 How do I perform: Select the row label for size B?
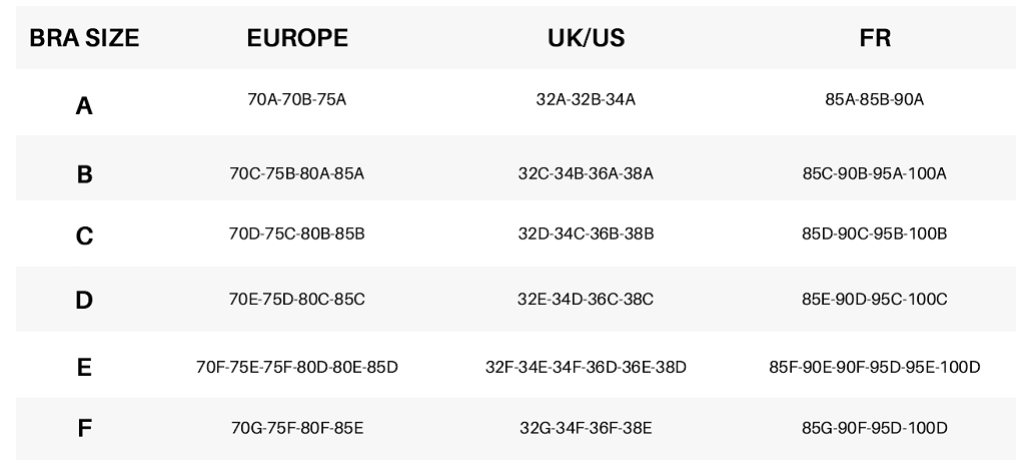(84, 175)
